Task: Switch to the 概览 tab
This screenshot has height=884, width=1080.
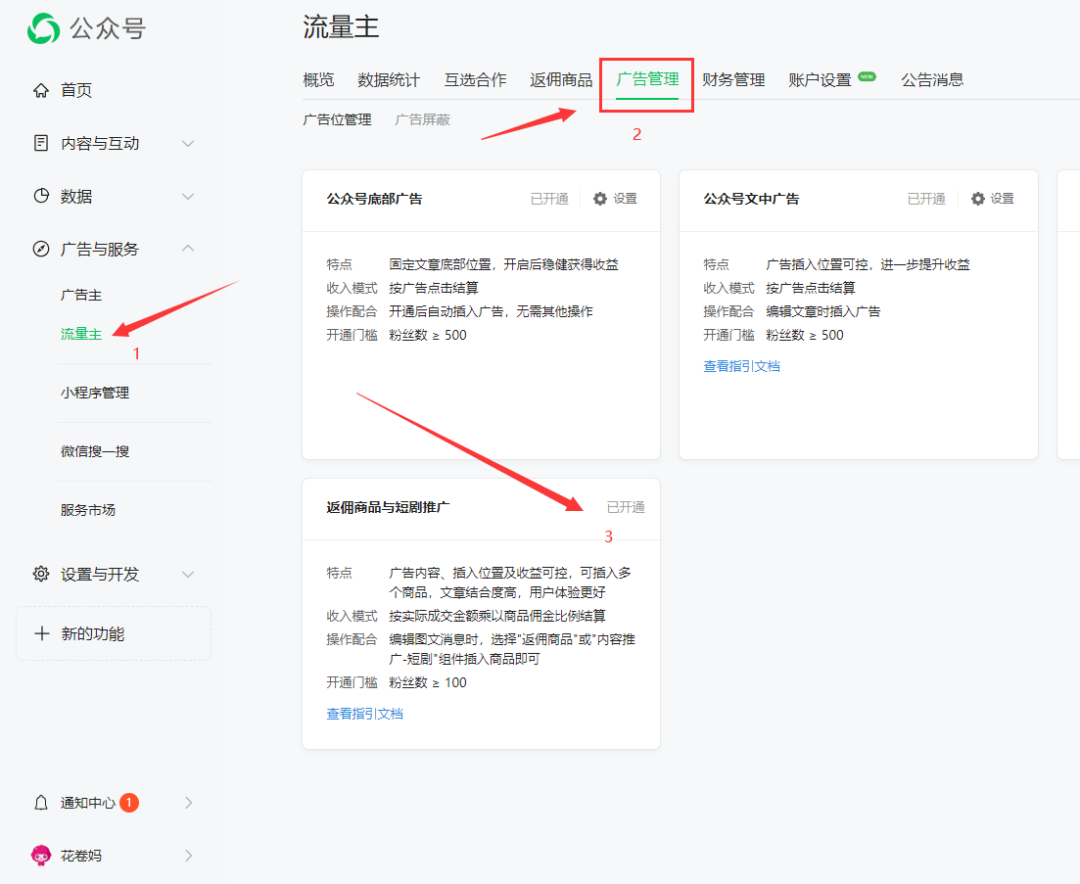Action: pos(318,80)
